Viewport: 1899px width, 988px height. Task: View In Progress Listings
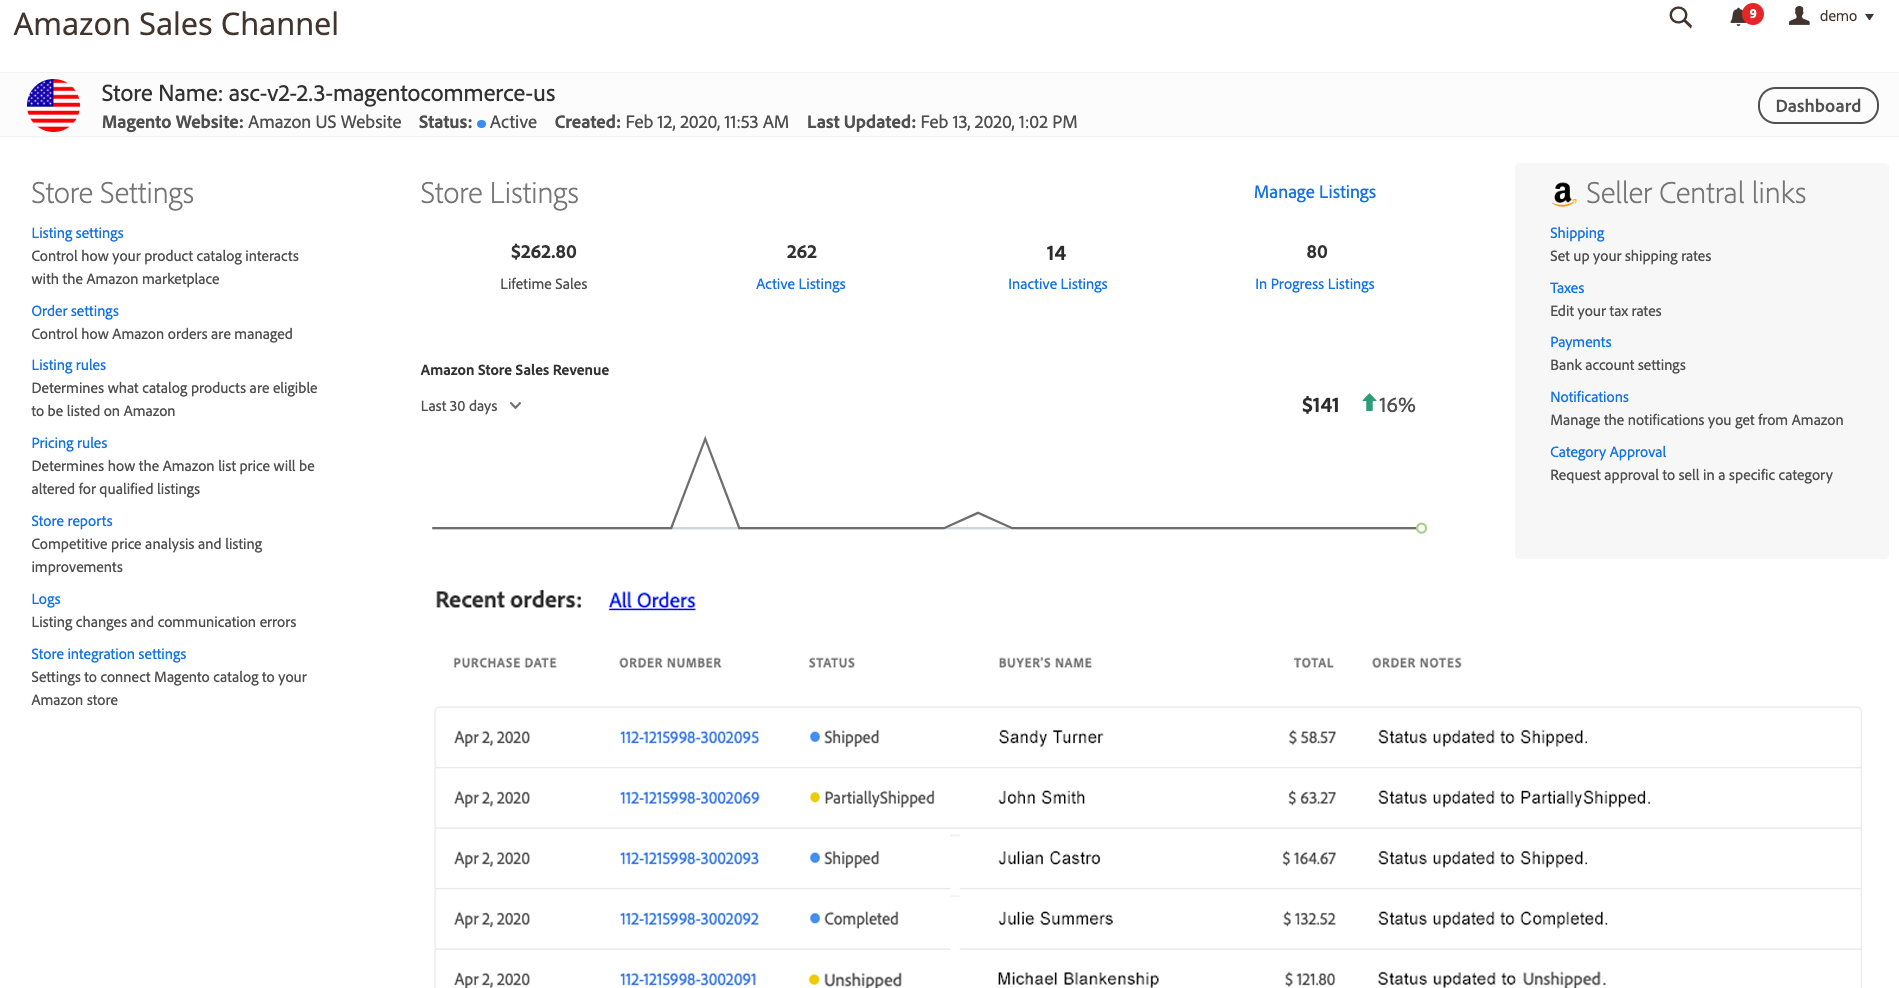click(1315, 284)
